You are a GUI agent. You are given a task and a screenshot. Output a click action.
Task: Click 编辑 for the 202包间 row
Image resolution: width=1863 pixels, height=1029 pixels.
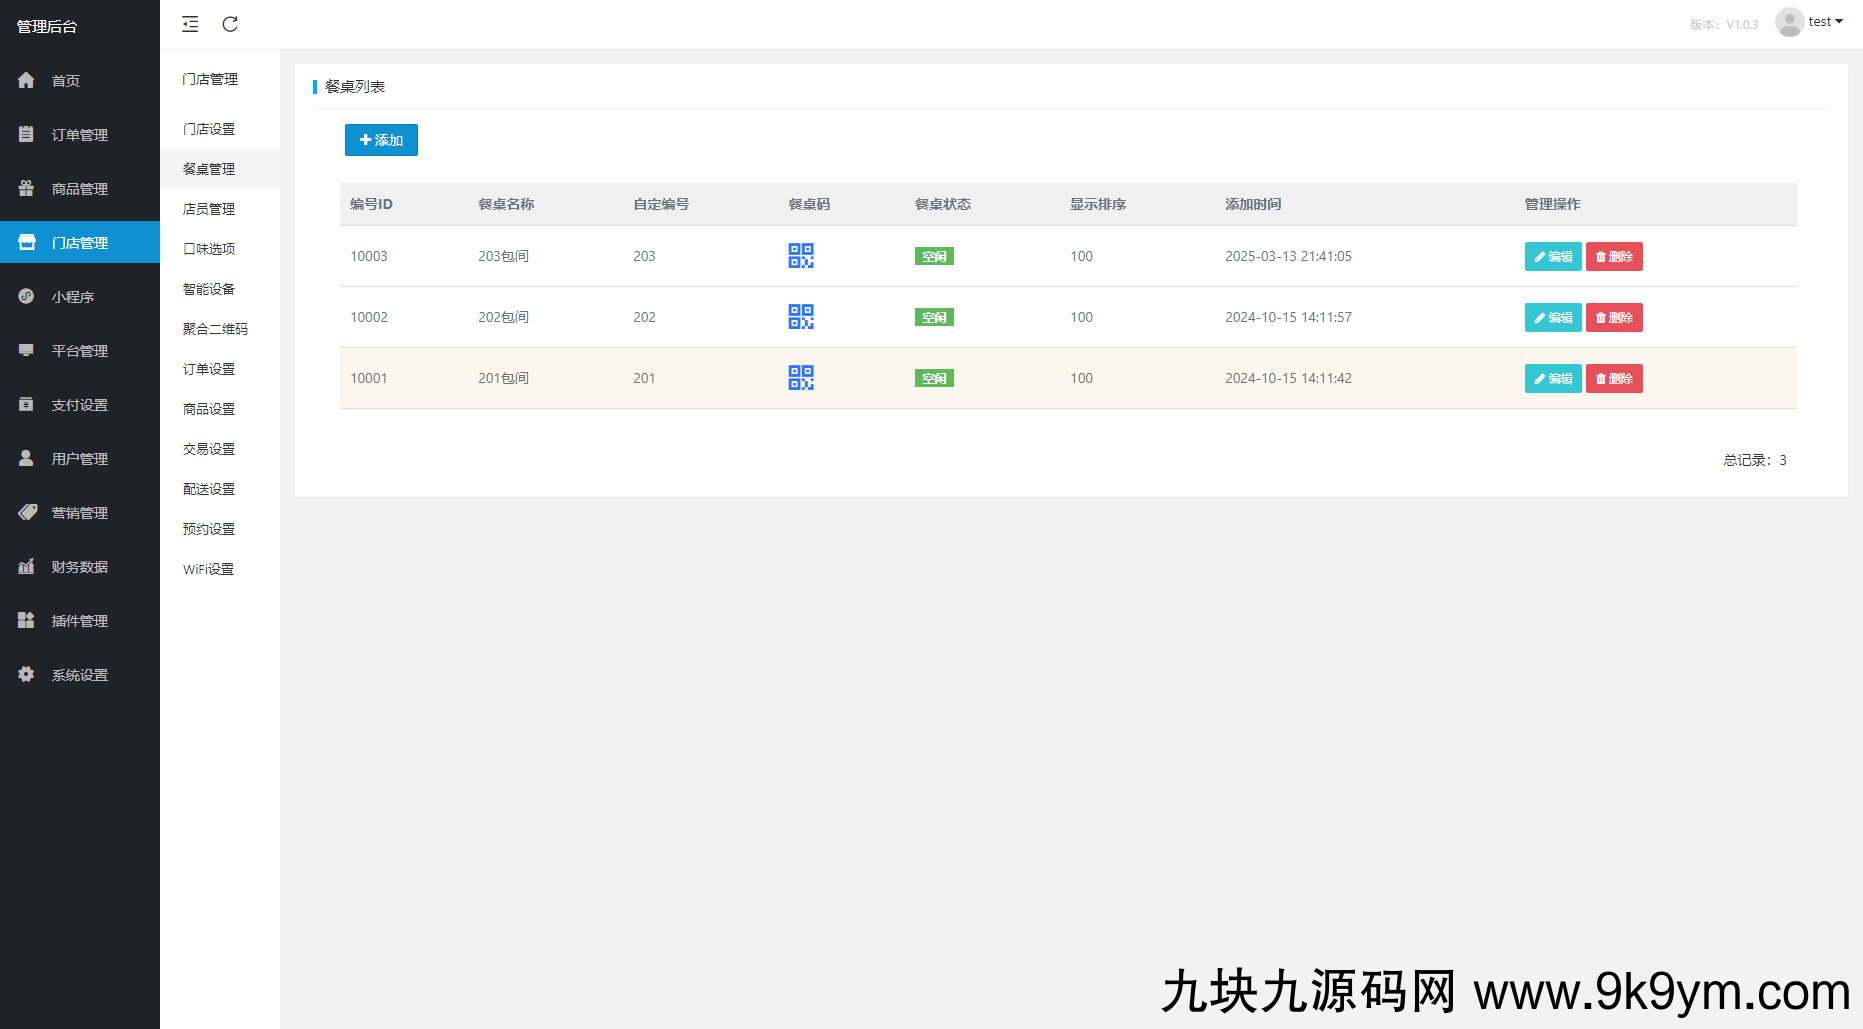1553,318
